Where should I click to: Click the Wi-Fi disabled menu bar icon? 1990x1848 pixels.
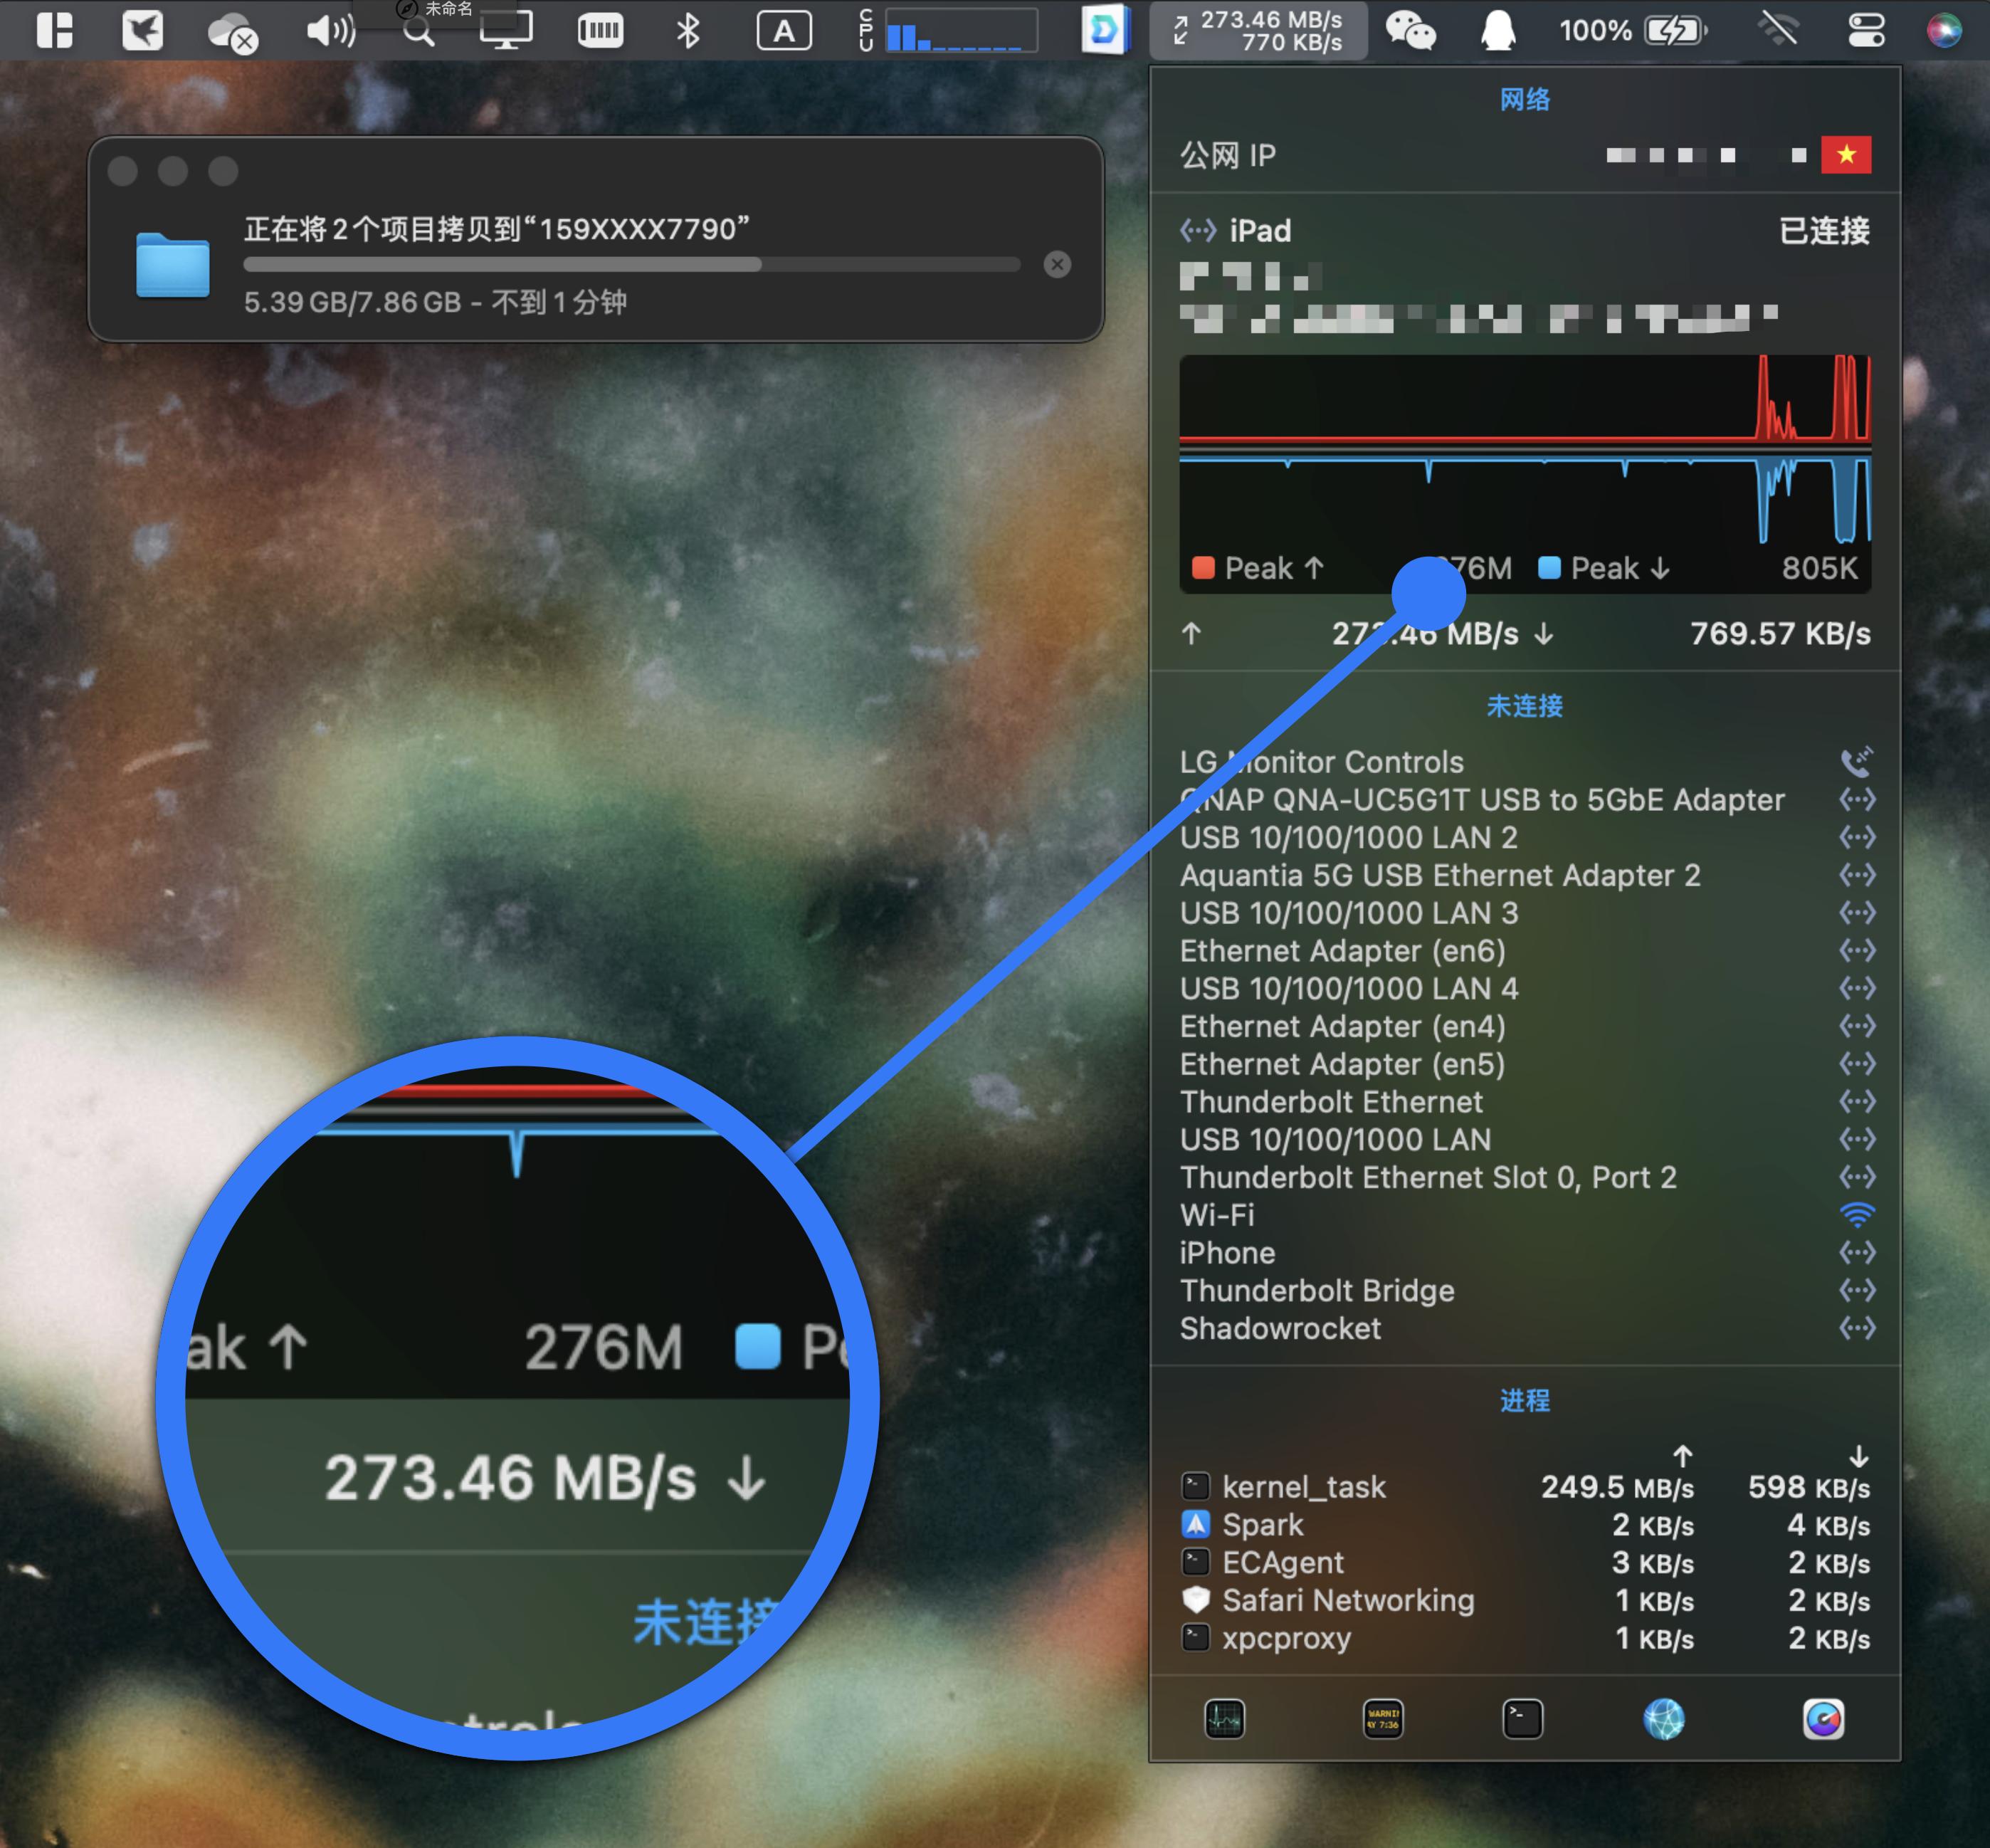(x=1779, y=30)
